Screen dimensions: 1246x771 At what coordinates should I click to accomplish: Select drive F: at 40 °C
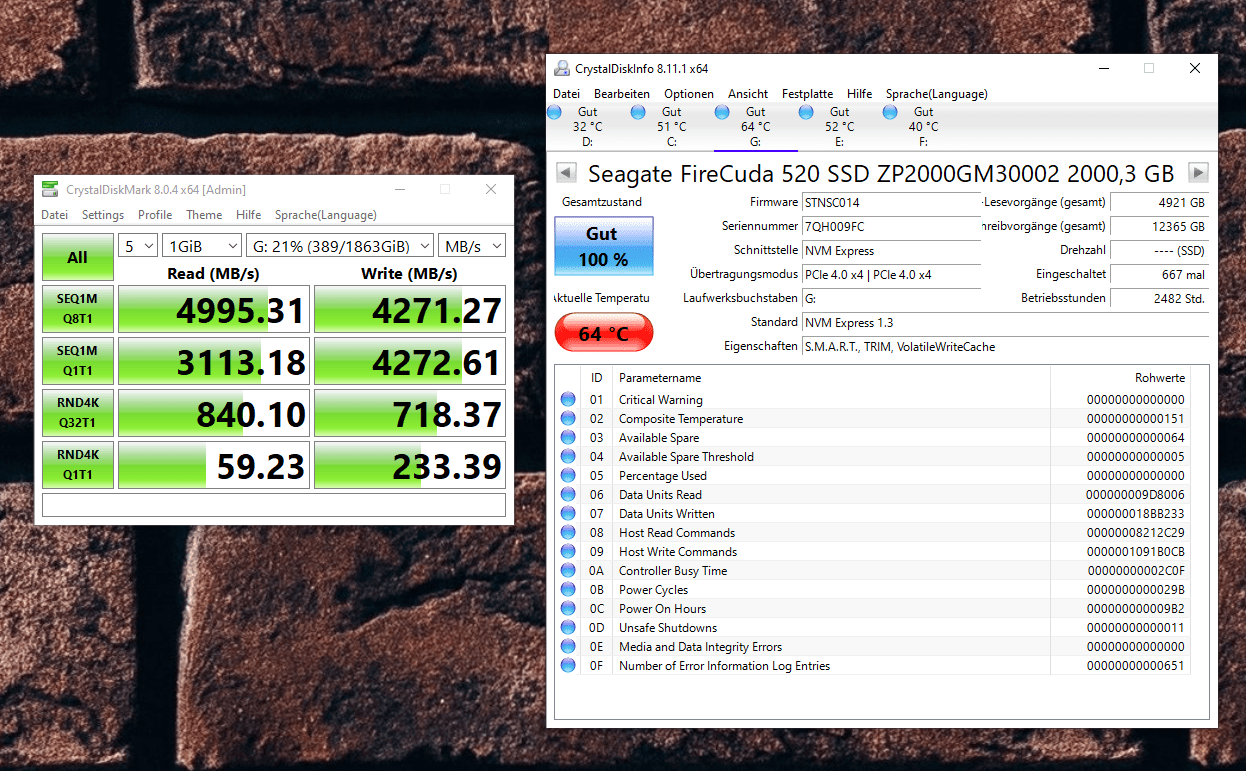point(923,127)
